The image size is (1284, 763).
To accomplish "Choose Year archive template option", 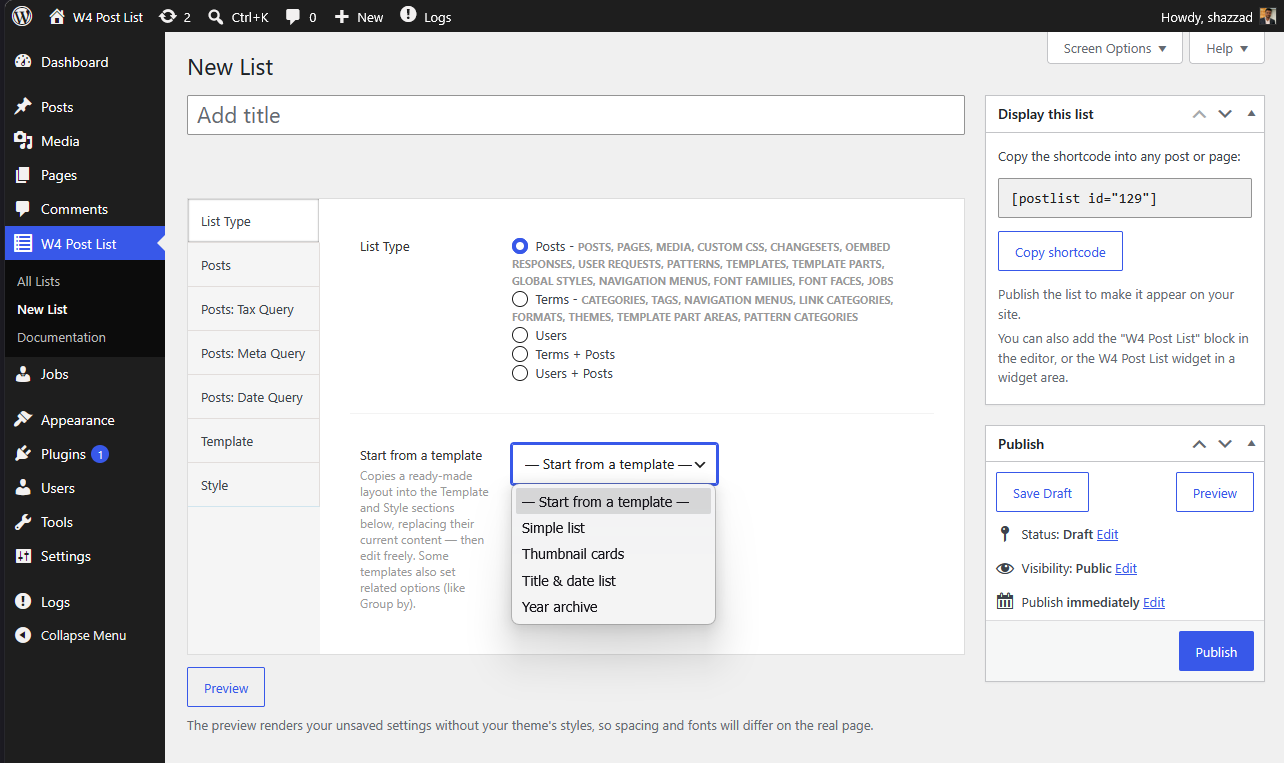I will 613,607.
